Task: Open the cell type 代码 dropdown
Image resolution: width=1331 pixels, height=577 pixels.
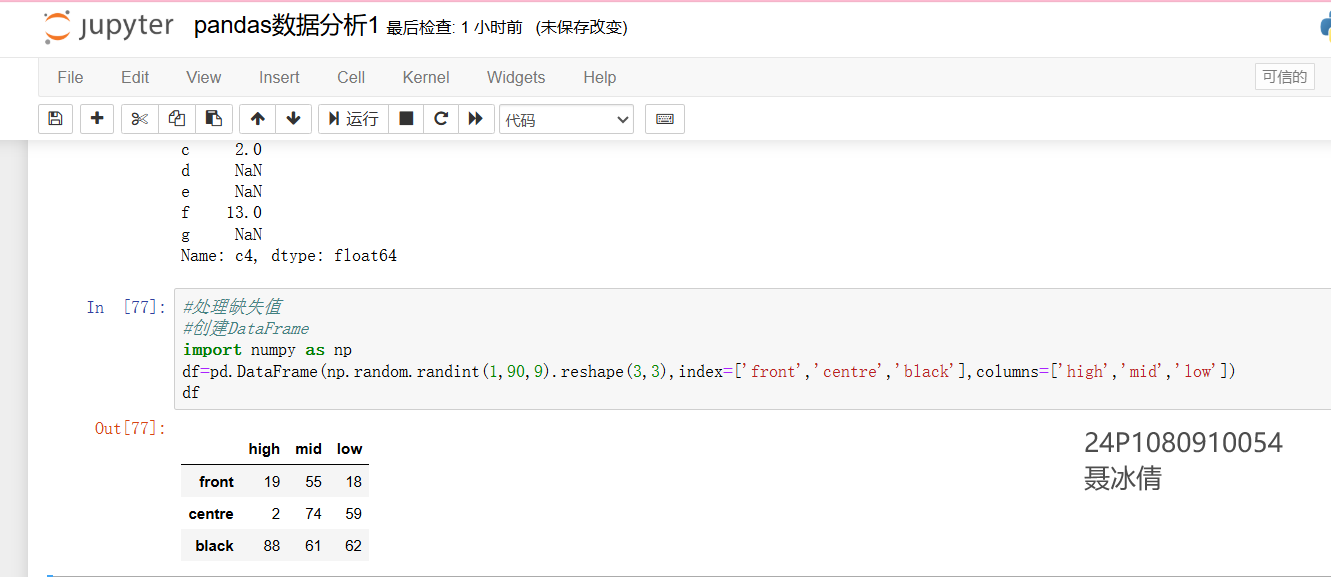Action: coord(567,119)
